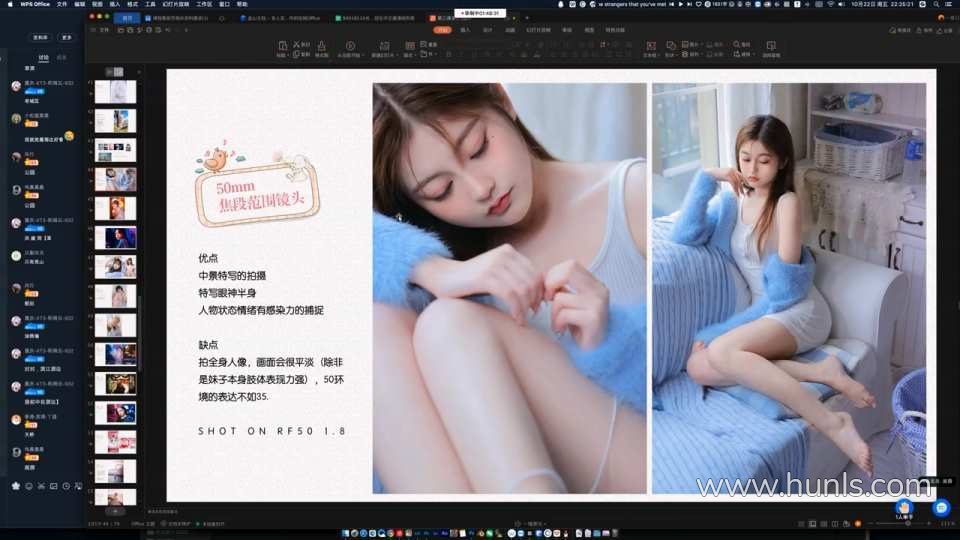The image size is (960, 540).
Task: Click the Wi-Fi icon in the macOS menu bar
Action: click(x=831, y=4)
